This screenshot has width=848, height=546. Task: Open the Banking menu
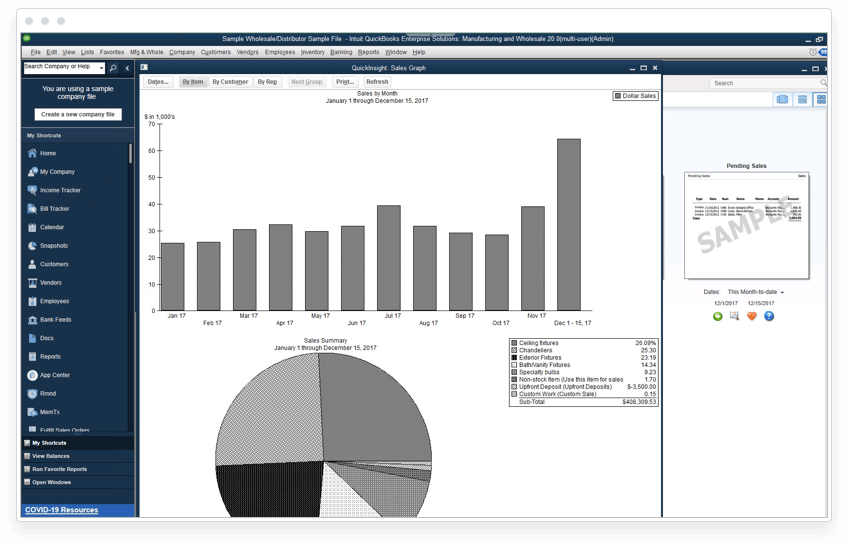coord(341,52)
